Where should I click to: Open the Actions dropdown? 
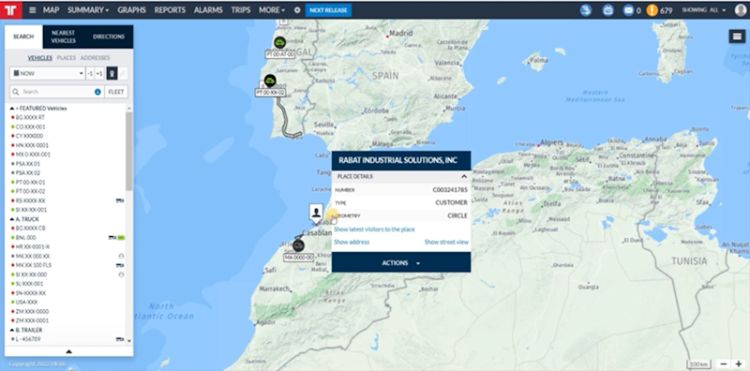point(401,262)
